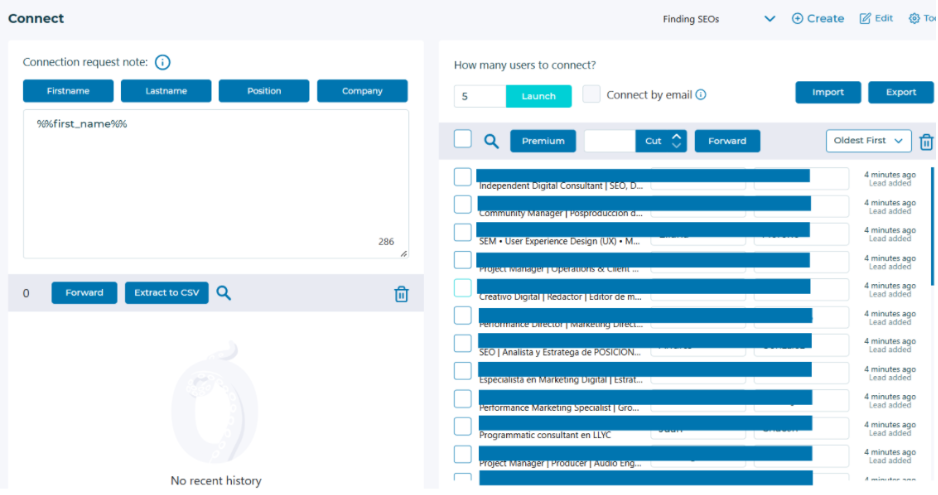Screen dimensions: 938x495
Task: Check the SEO Analista y Estratega lead
Action: click(462, 344)
